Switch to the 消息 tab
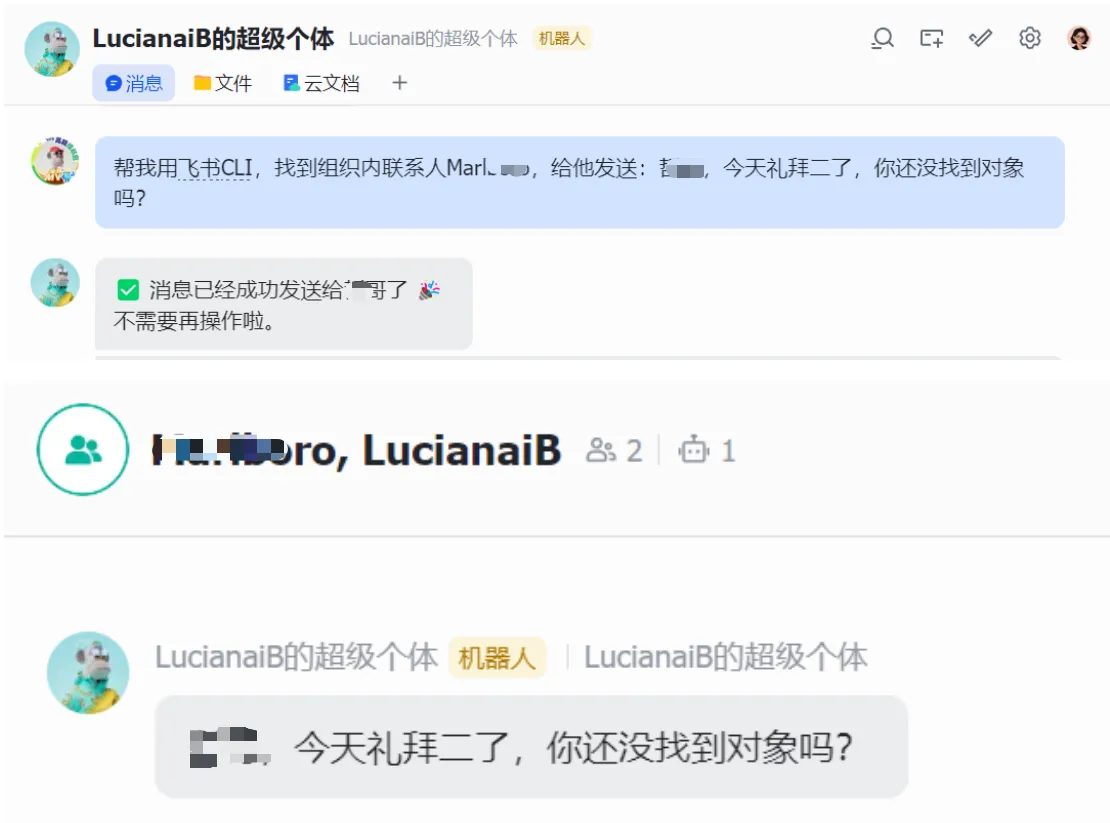This screenshot has width=1110, height=823. (x=133, y=83)
